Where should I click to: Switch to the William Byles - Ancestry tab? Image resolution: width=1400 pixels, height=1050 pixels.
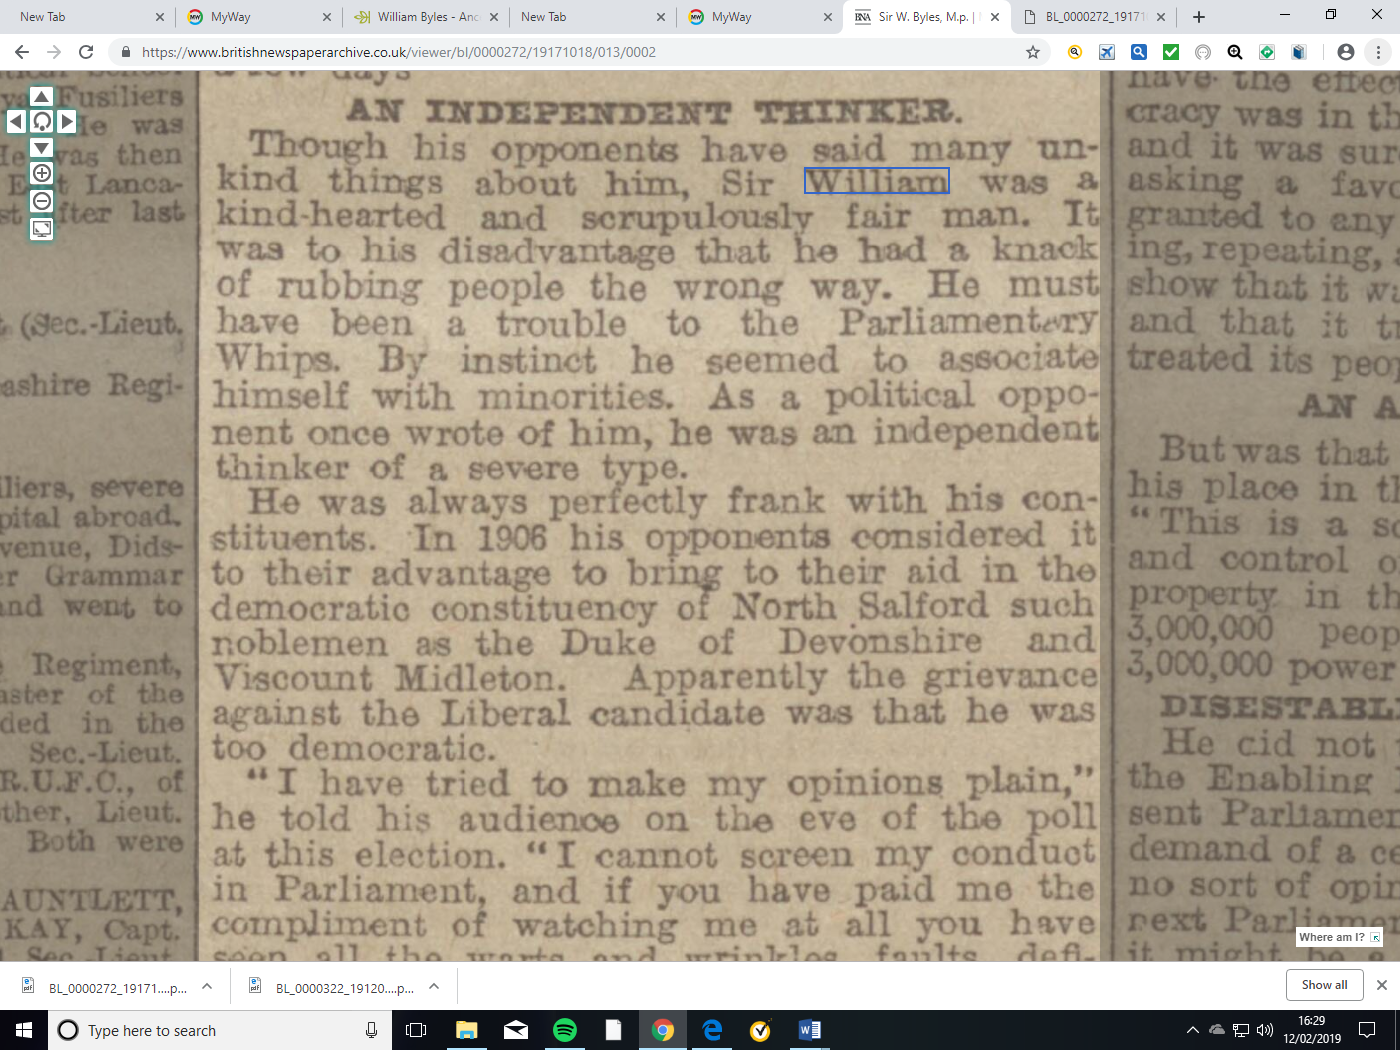pos(426,17)
